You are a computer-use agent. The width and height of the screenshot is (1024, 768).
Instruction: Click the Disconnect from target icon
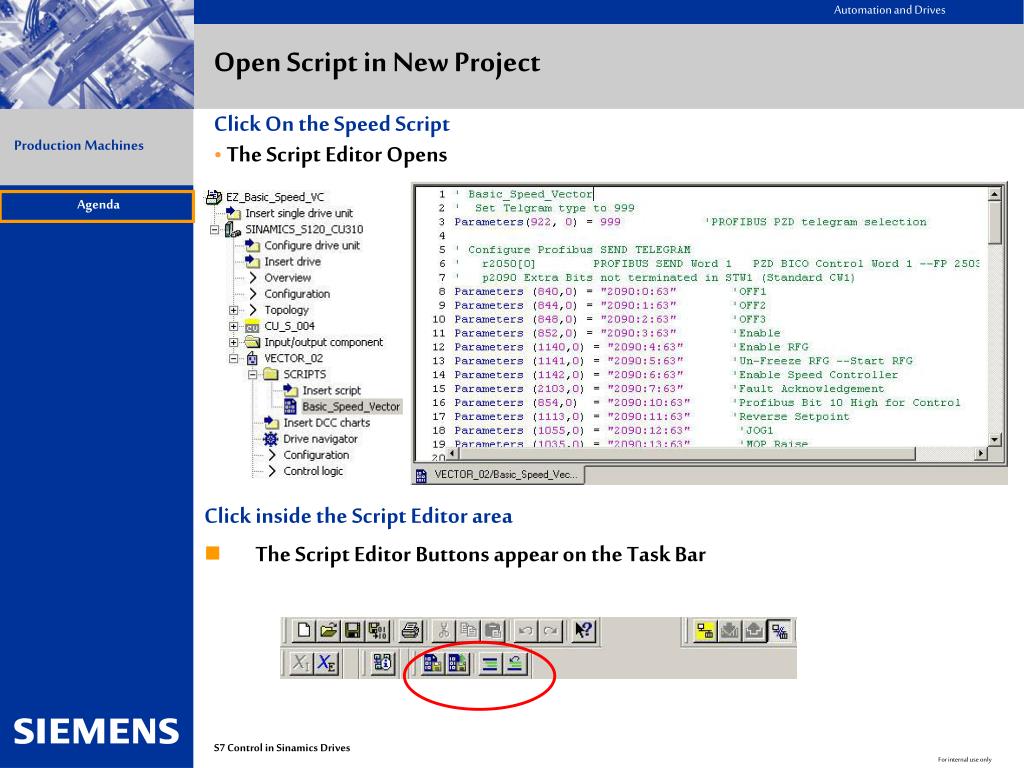(779, 630)
